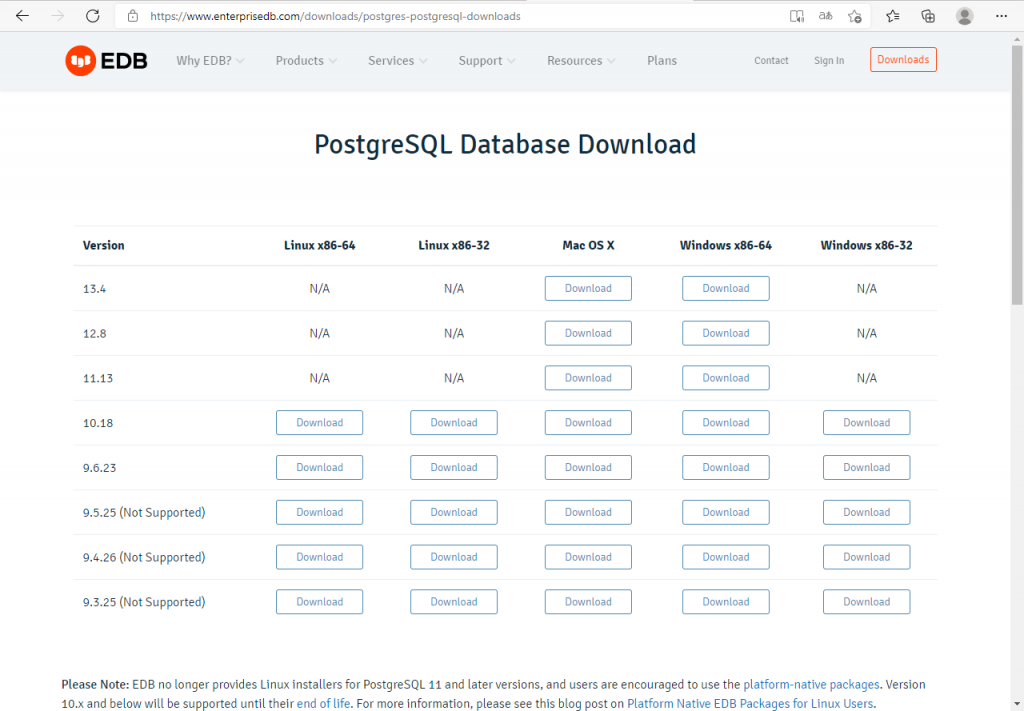Open the platform-native packages link
The height and width of the screenshot is (711, 1024).
[x=811, y=684]
